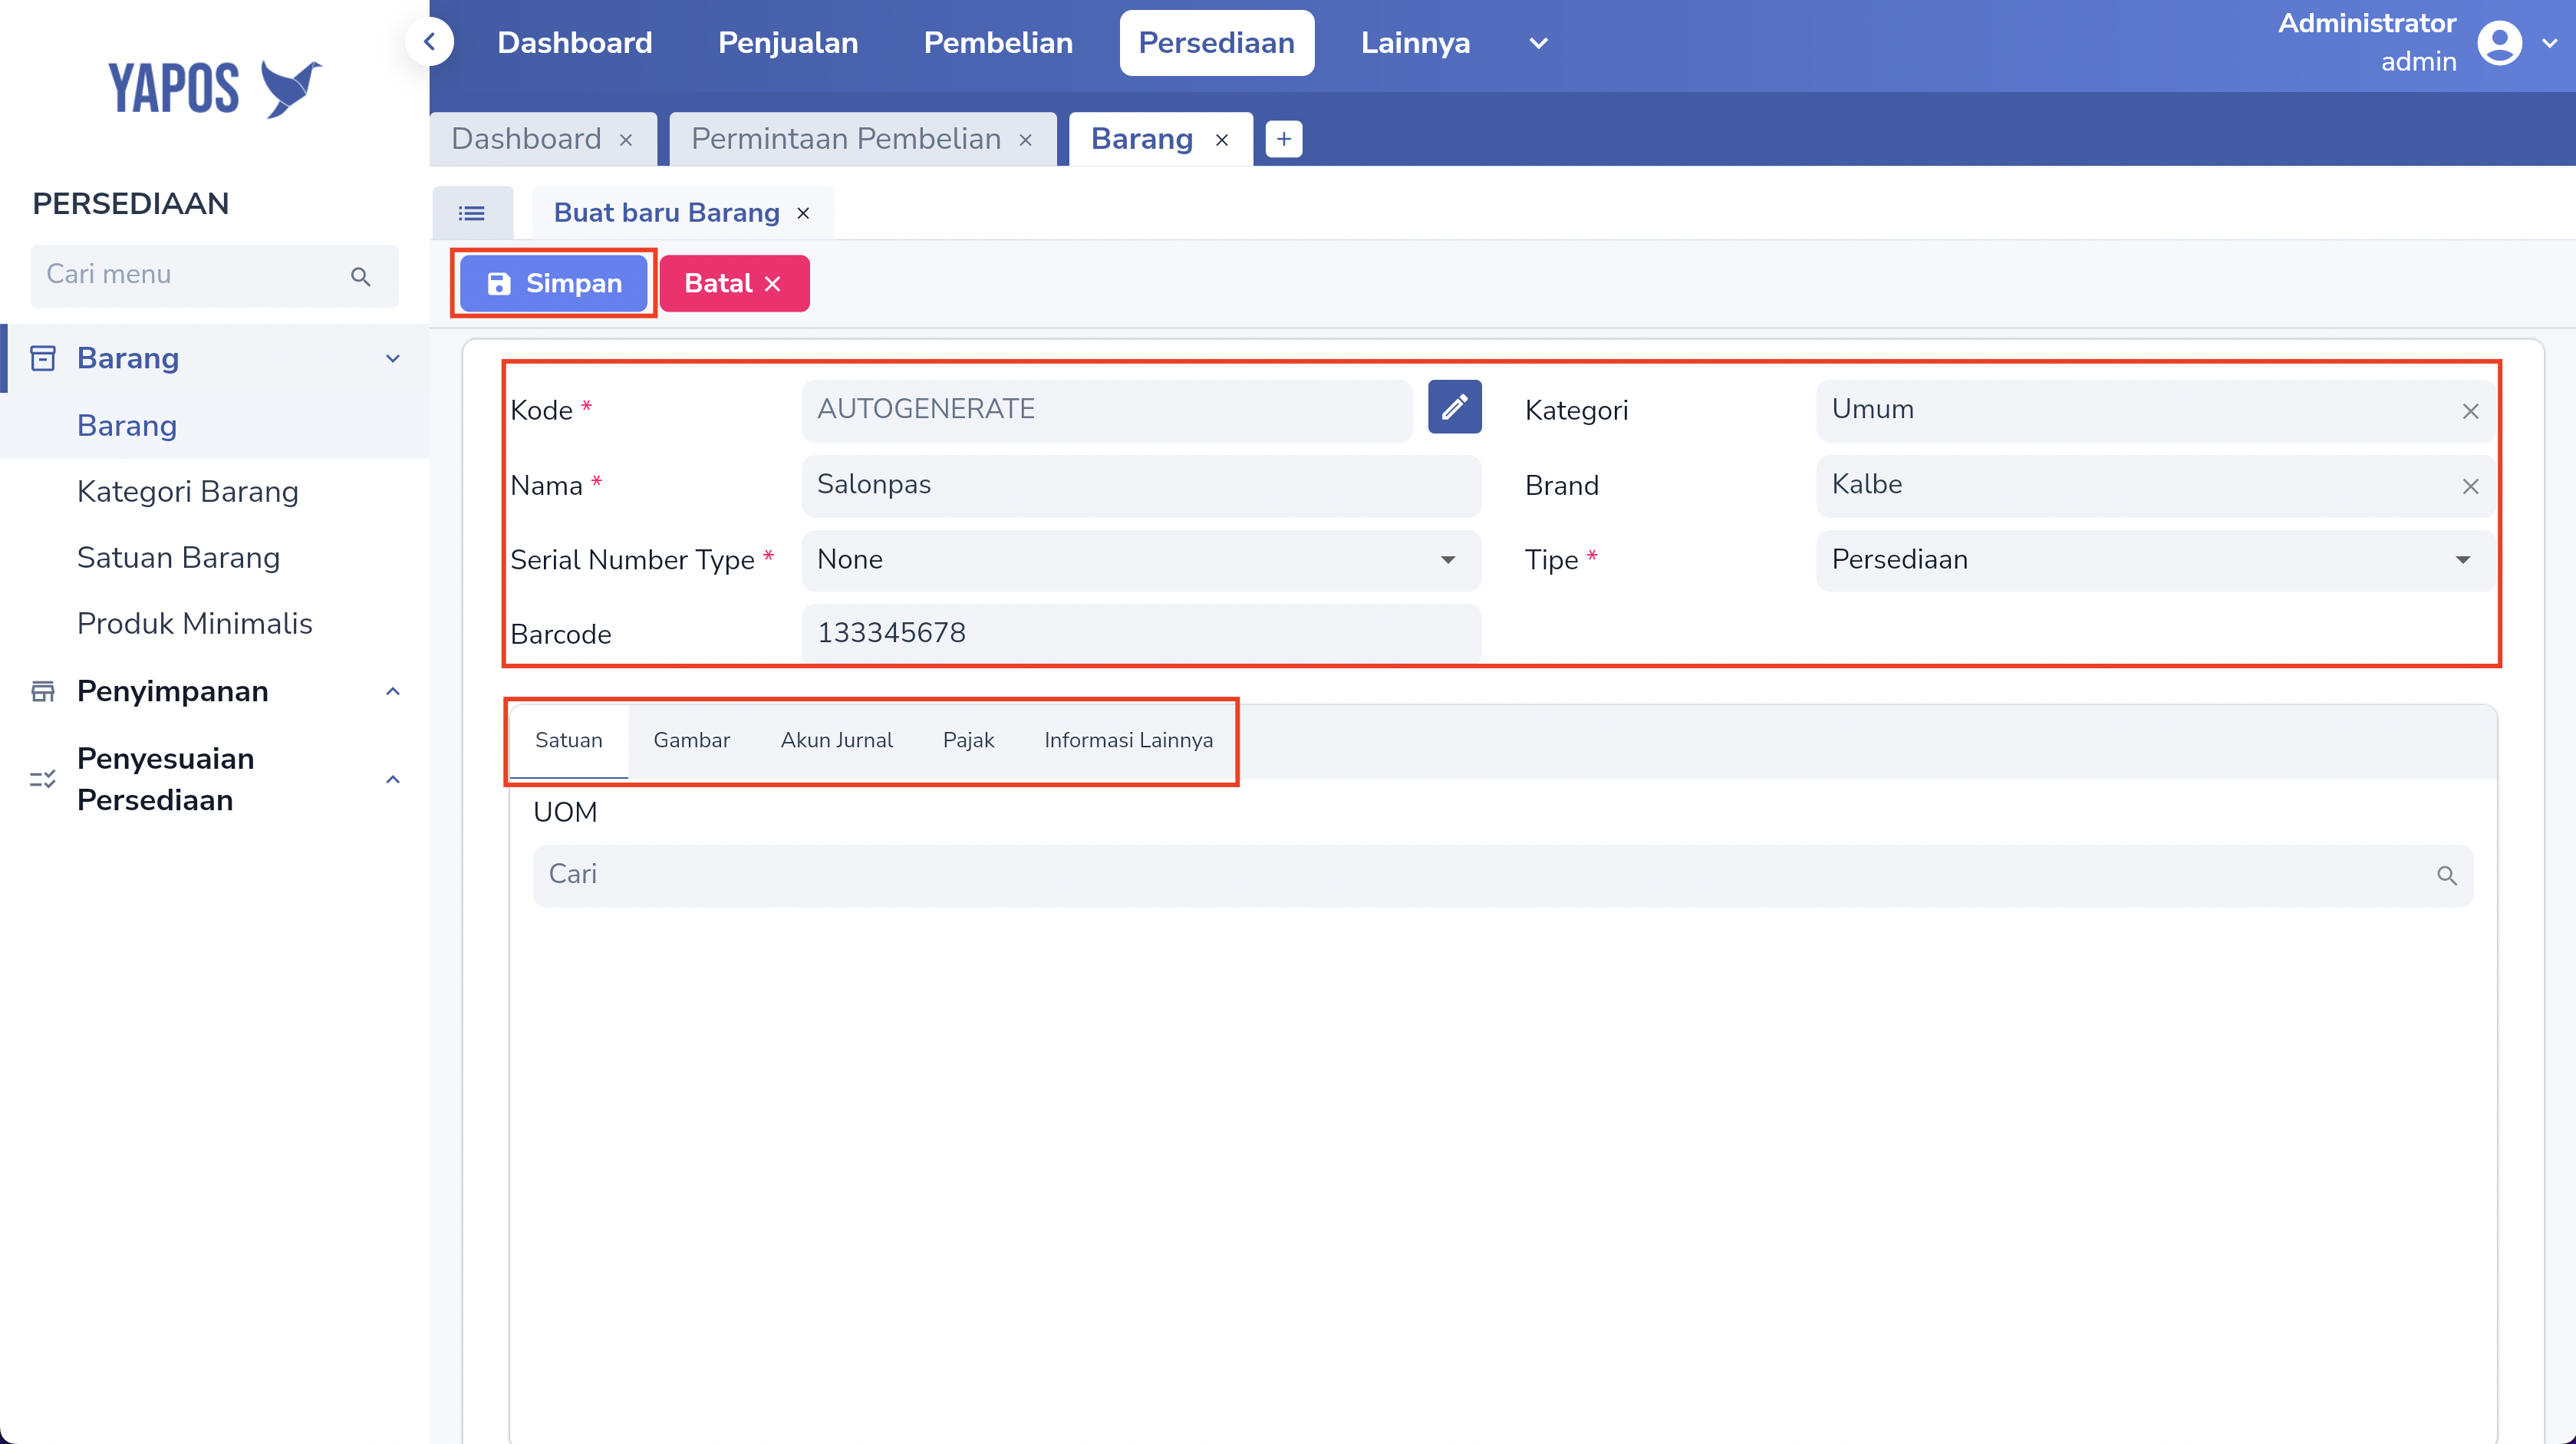This screenshot has width=2576, height=1444.
Task: Click the Administrator name text
Action: pos(2367,23)
